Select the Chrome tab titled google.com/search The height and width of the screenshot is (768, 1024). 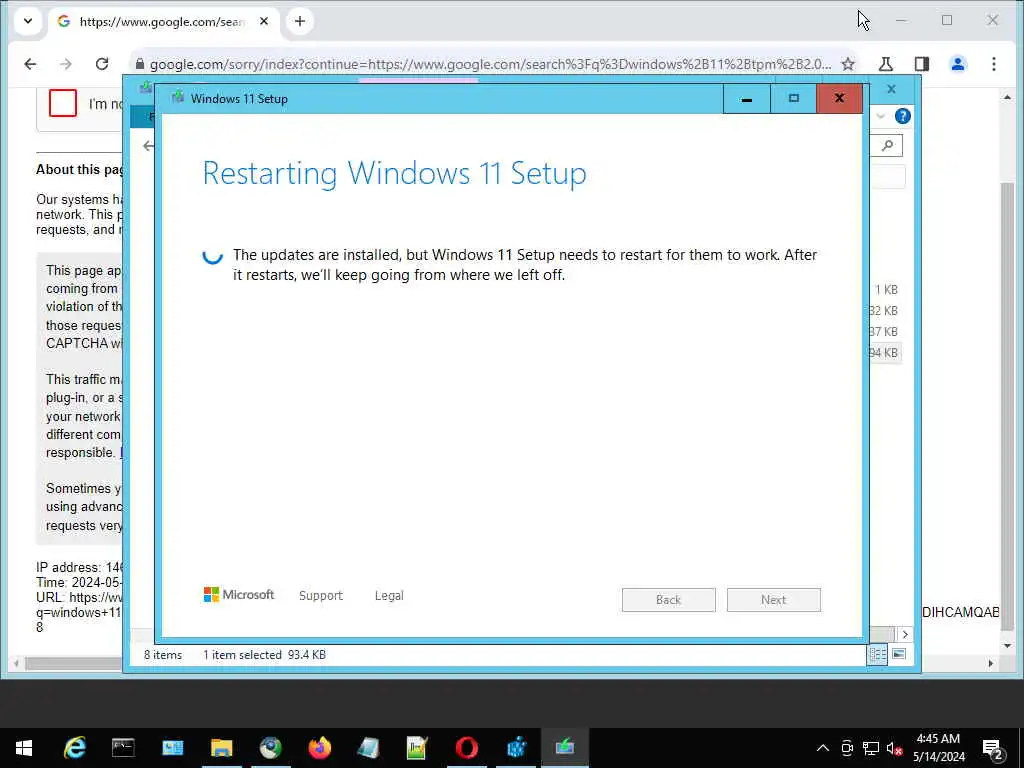point(161,22)
